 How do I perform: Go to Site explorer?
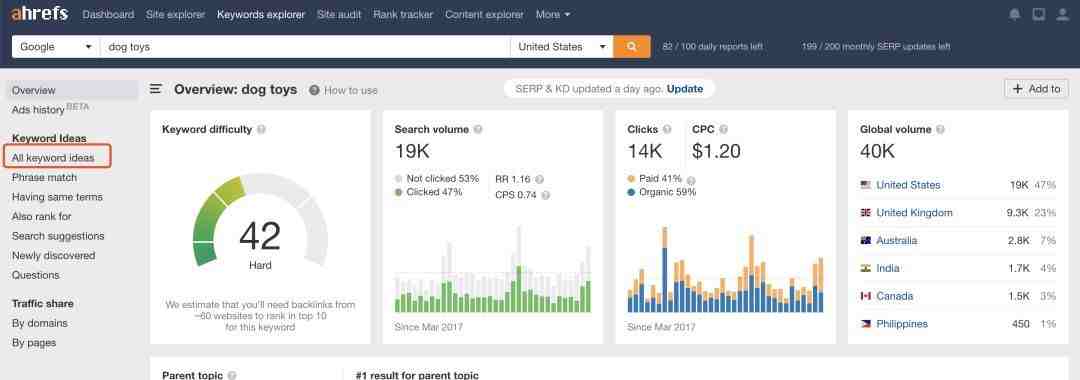point(176,14)
